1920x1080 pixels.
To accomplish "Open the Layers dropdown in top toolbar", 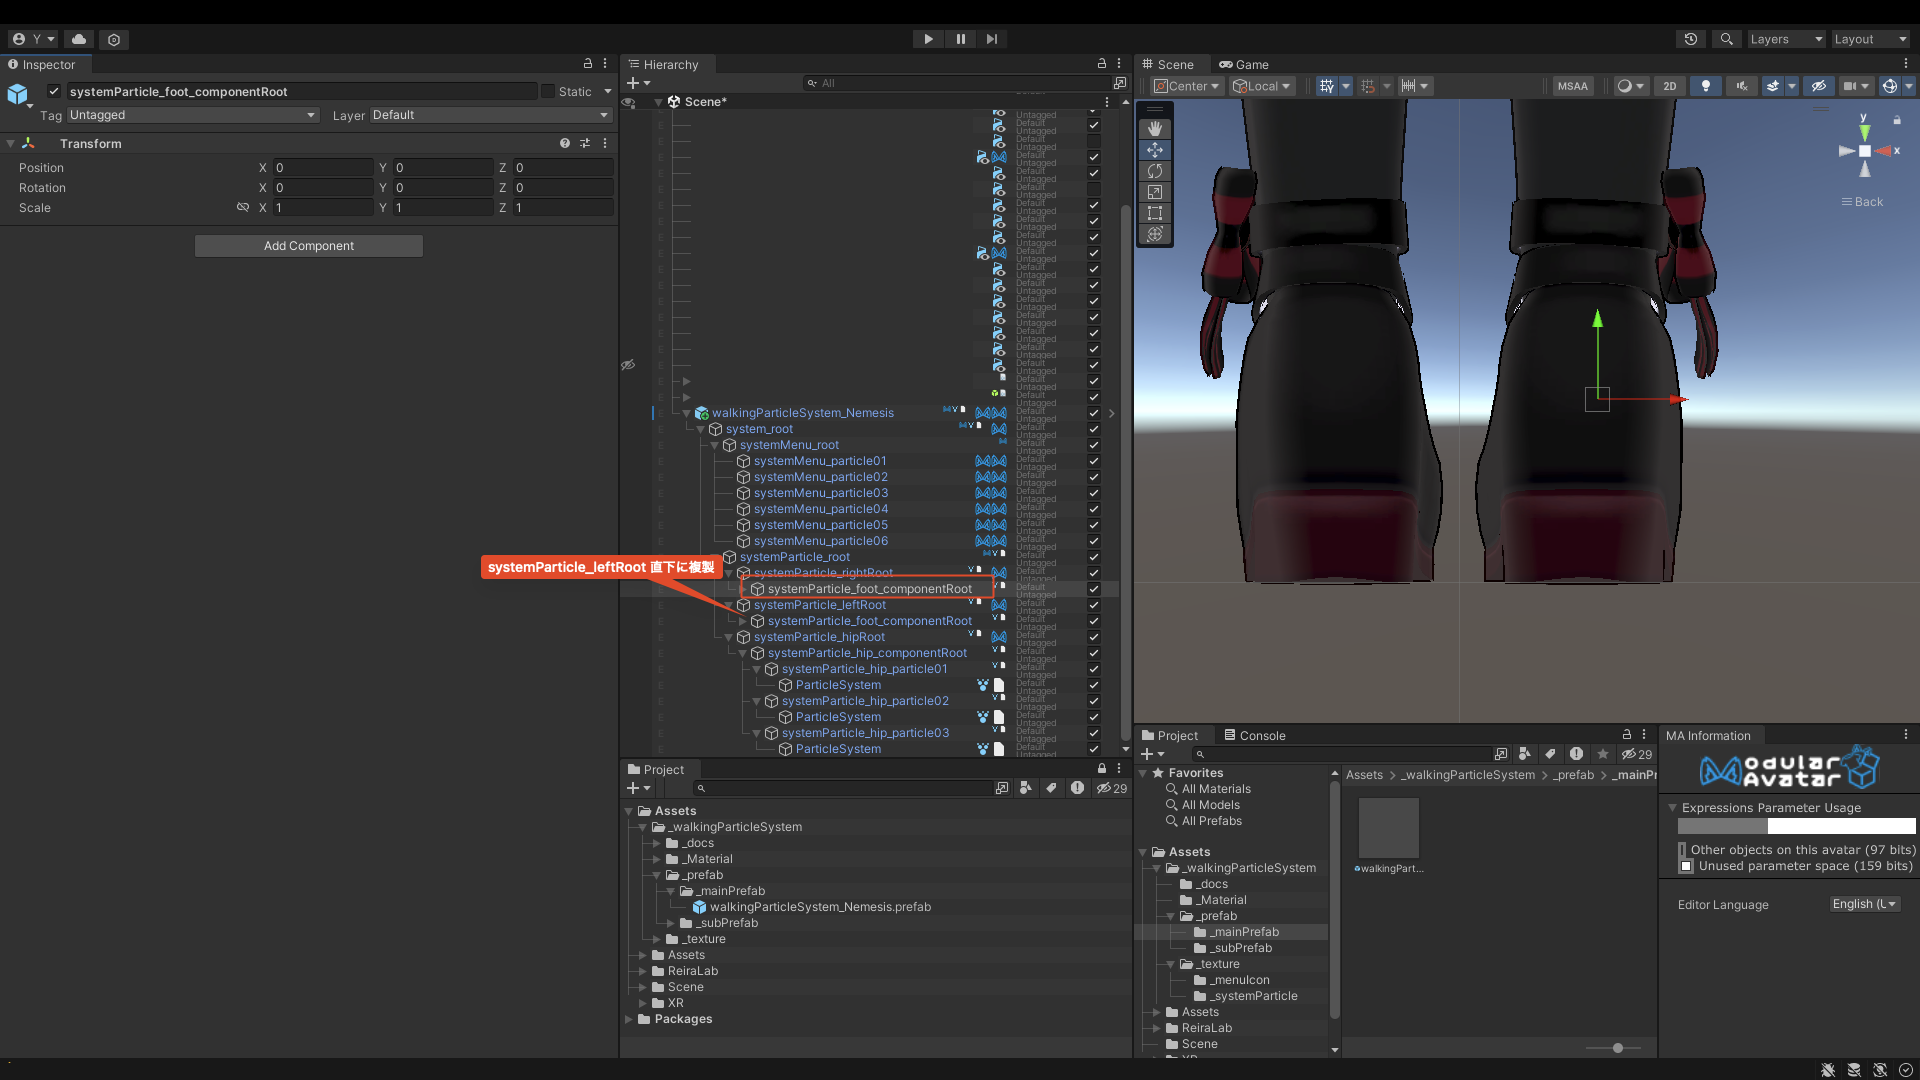I will click(1786, 39).
